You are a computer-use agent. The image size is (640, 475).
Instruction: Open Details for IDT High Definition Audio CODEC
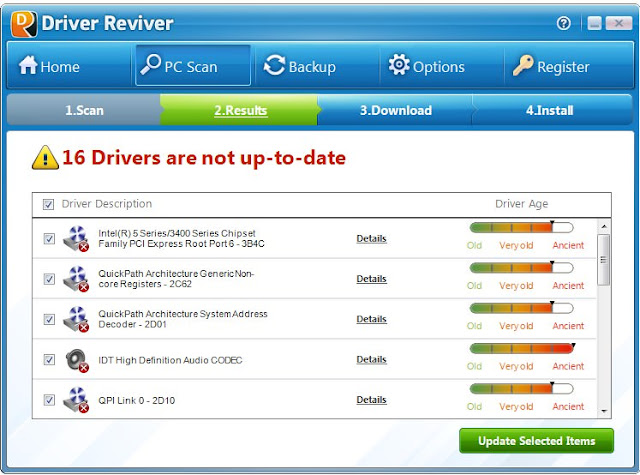[x=371, y=360]
